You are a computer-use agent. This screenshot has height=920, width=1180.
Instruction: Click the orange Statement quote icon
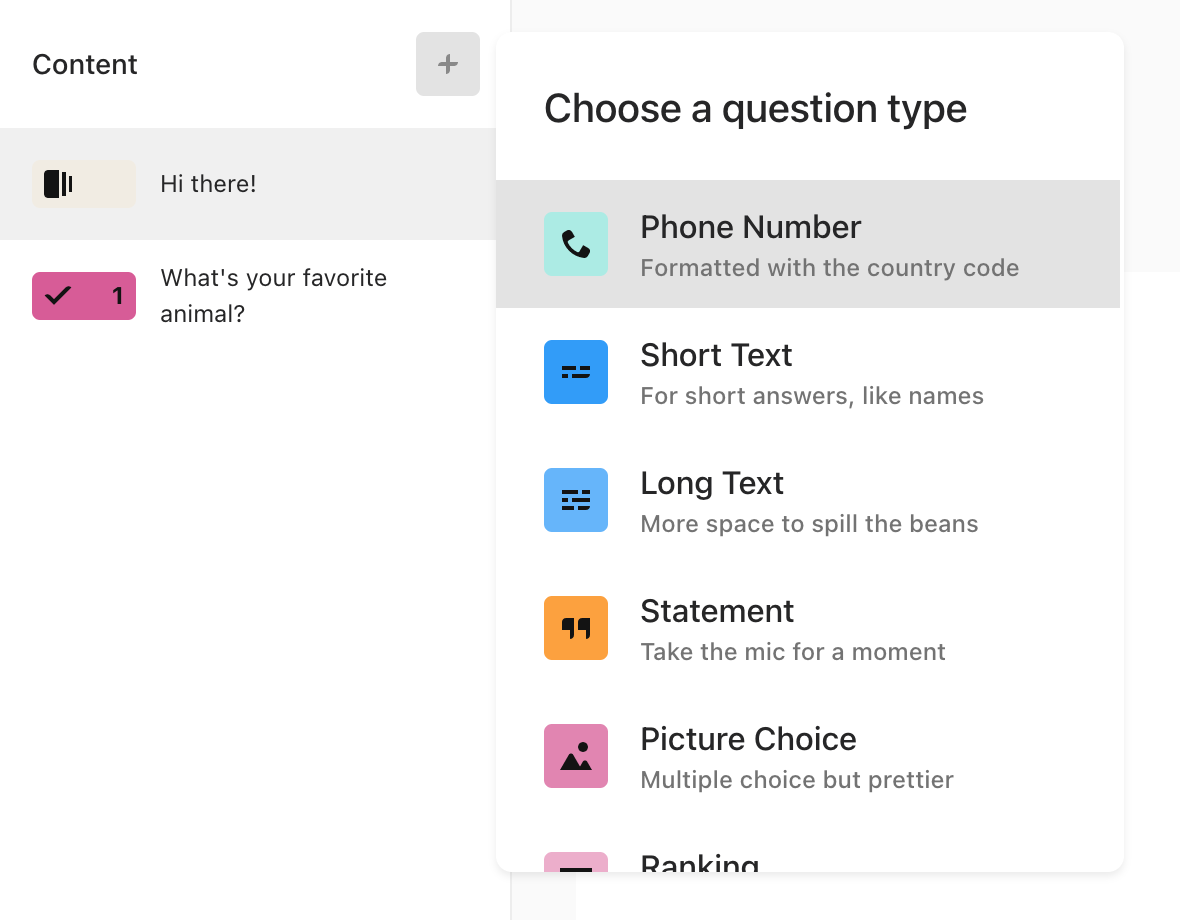pos(576,627)
